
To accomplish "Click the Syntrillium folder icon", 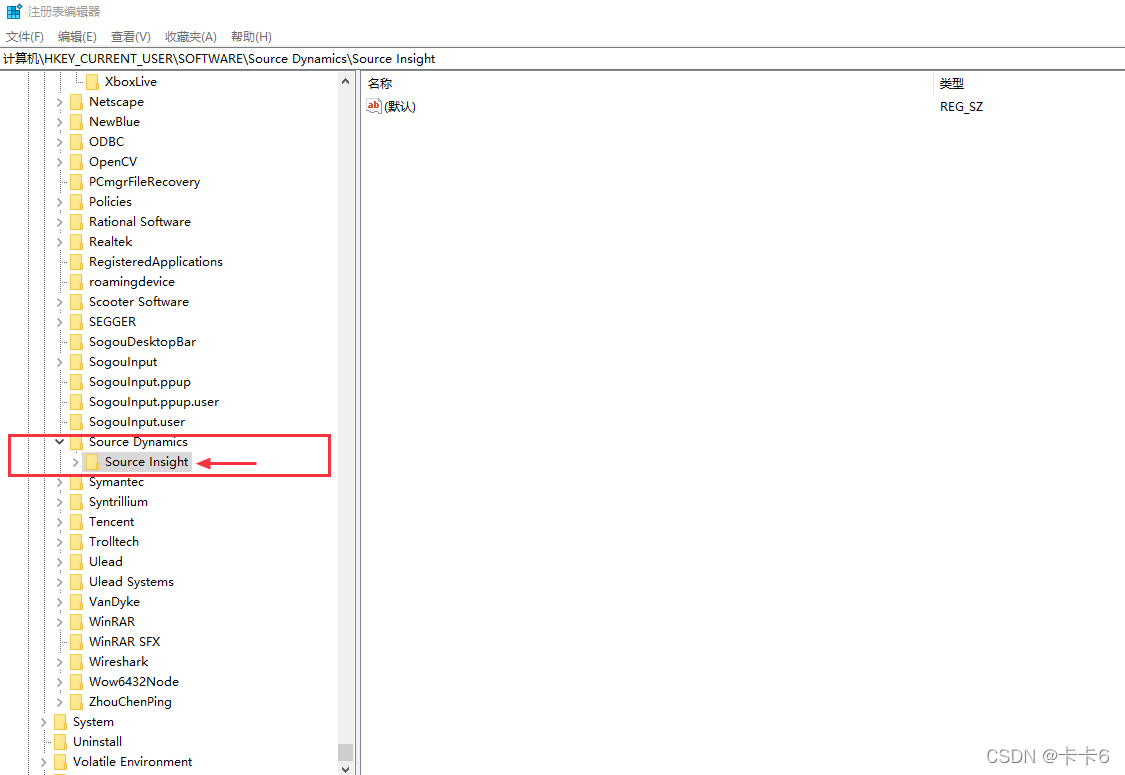I will point(77,502).
